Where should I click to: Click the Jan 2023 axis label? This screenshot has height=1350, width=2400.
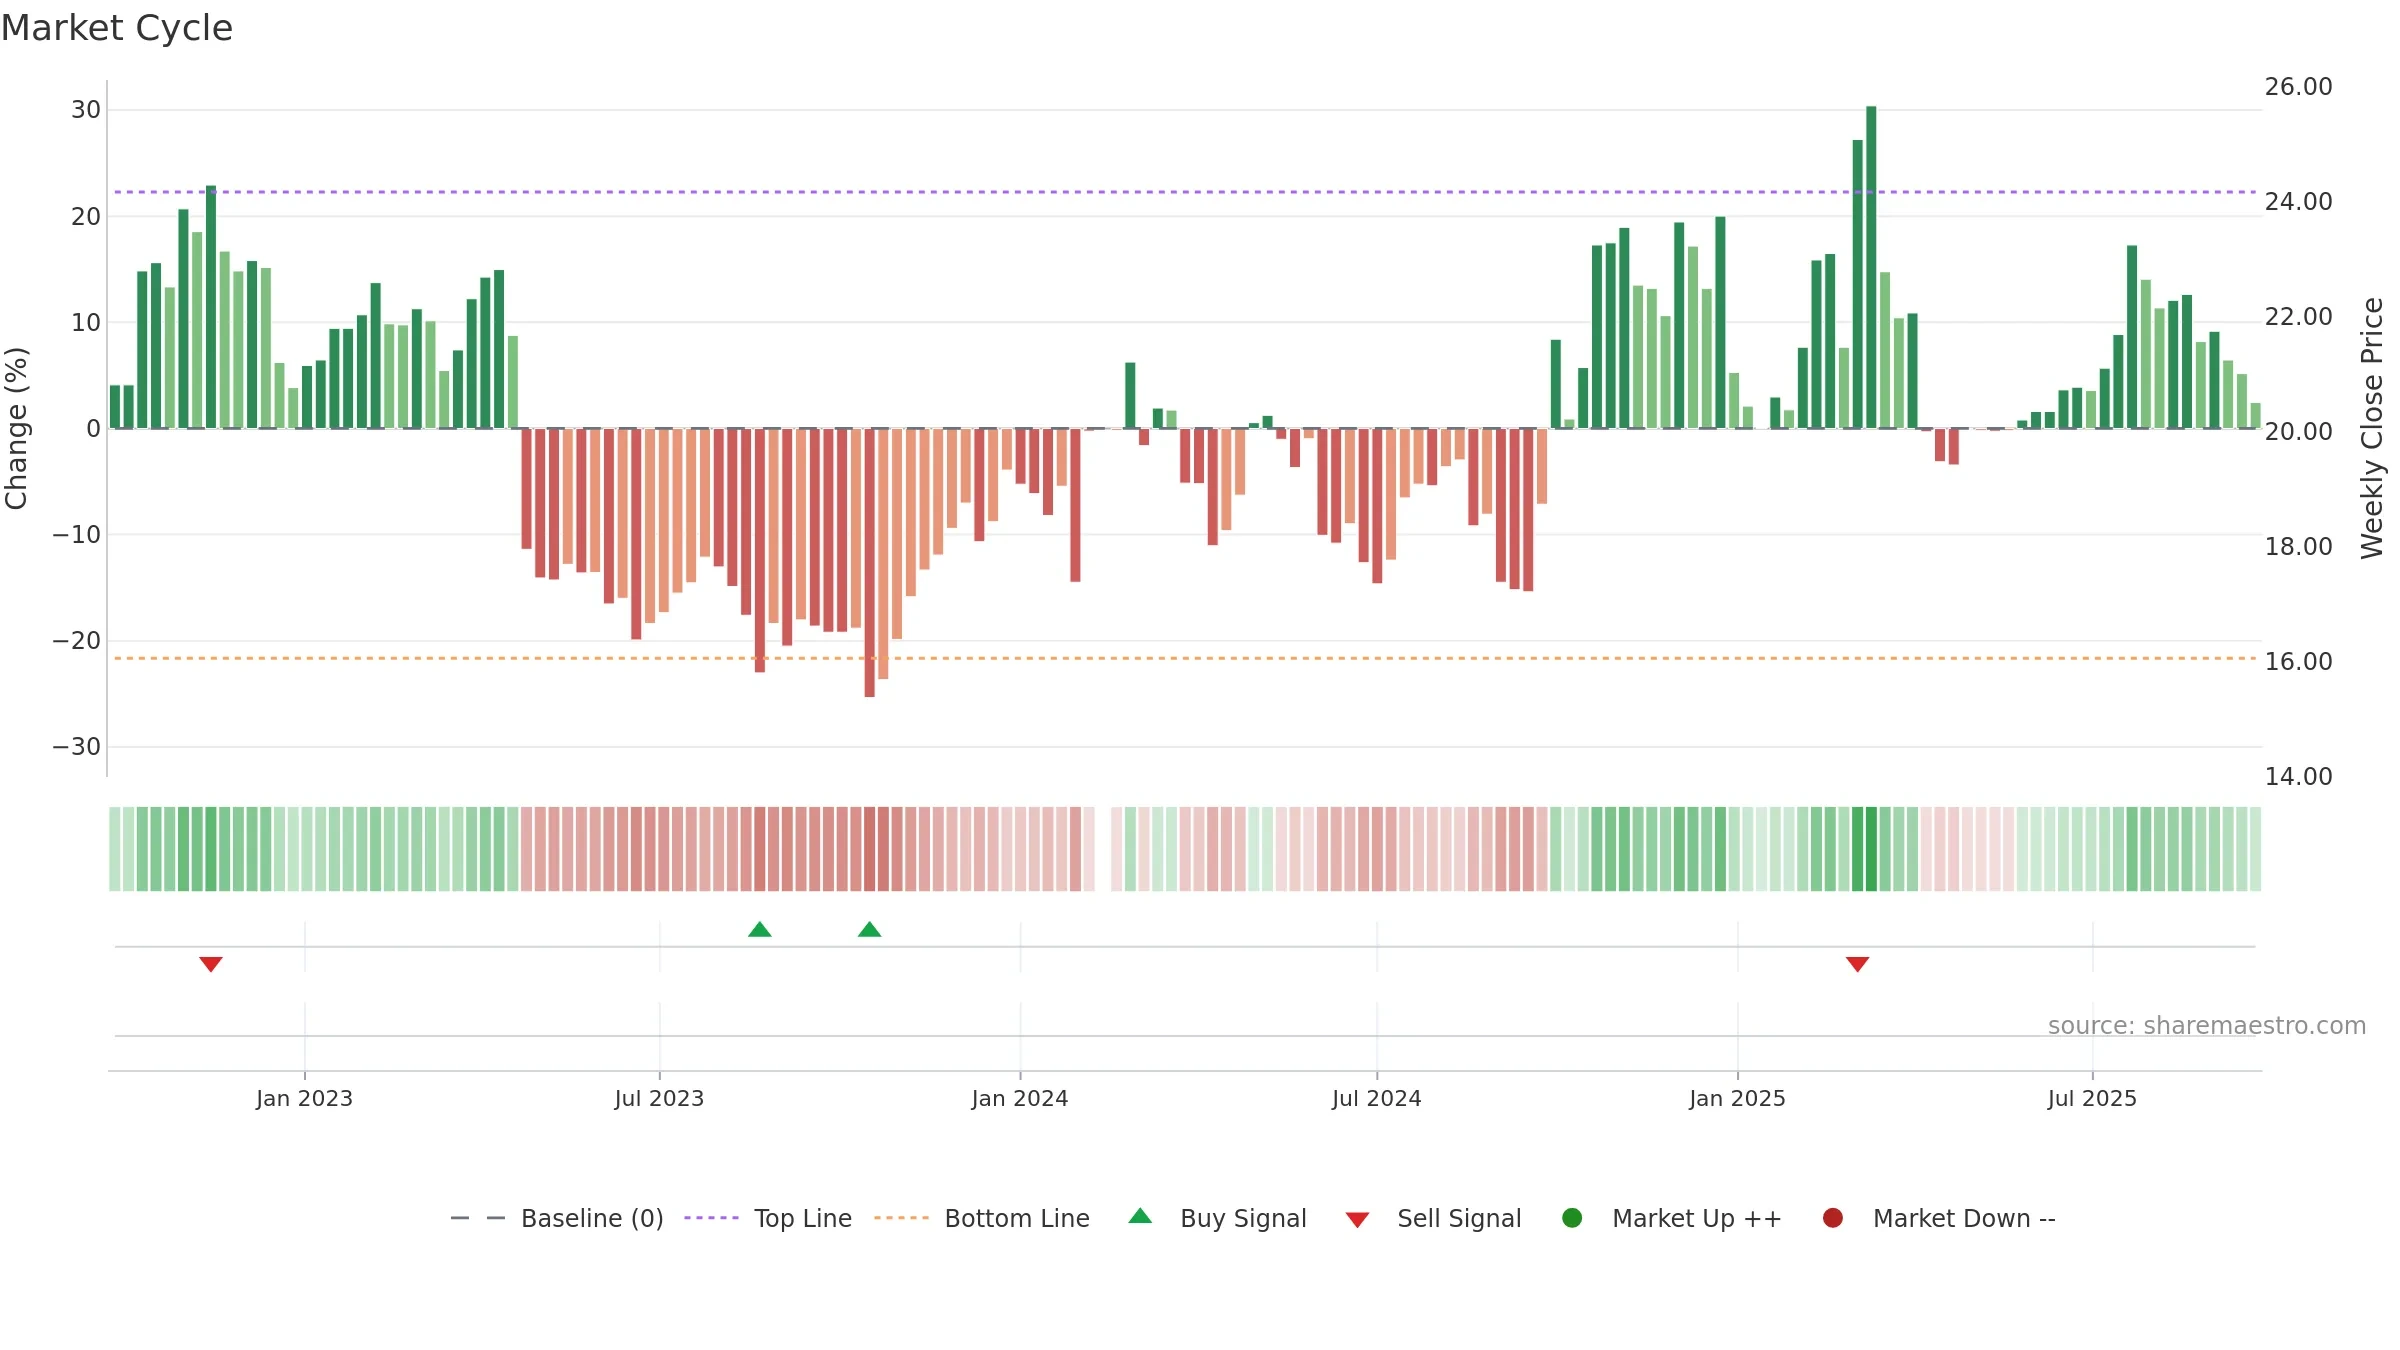coord(304,1098)
